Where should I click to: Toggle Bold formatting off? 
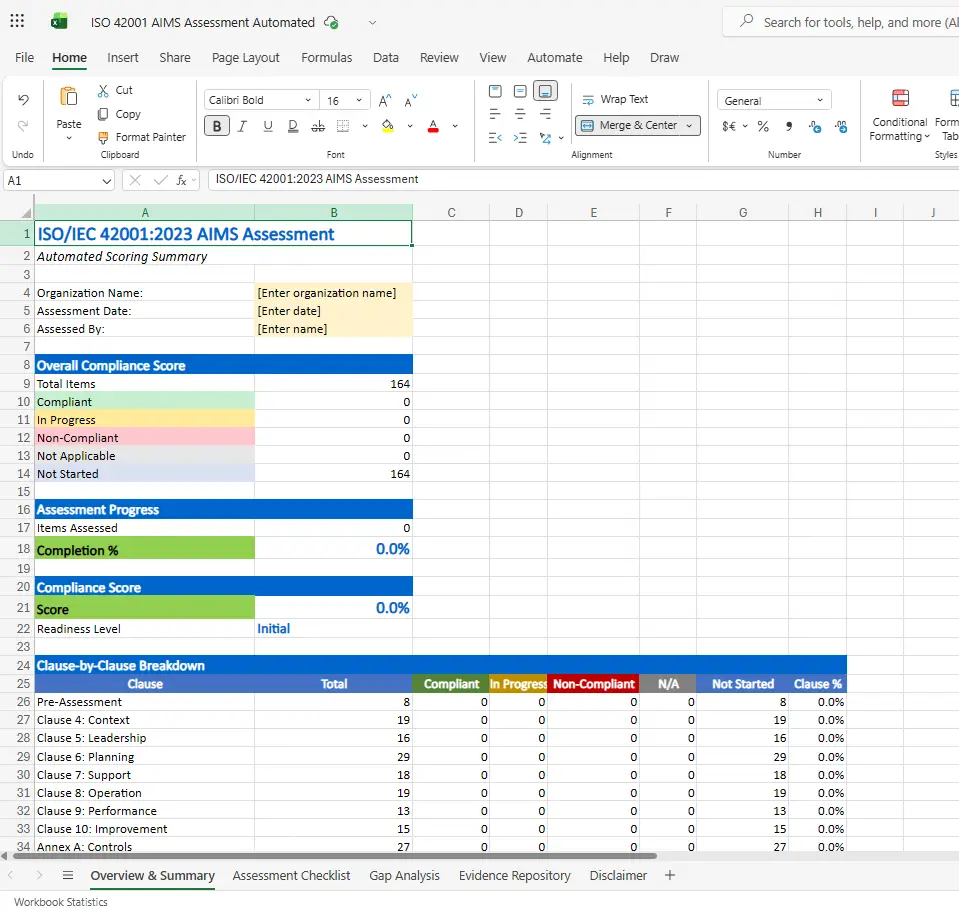217,126
